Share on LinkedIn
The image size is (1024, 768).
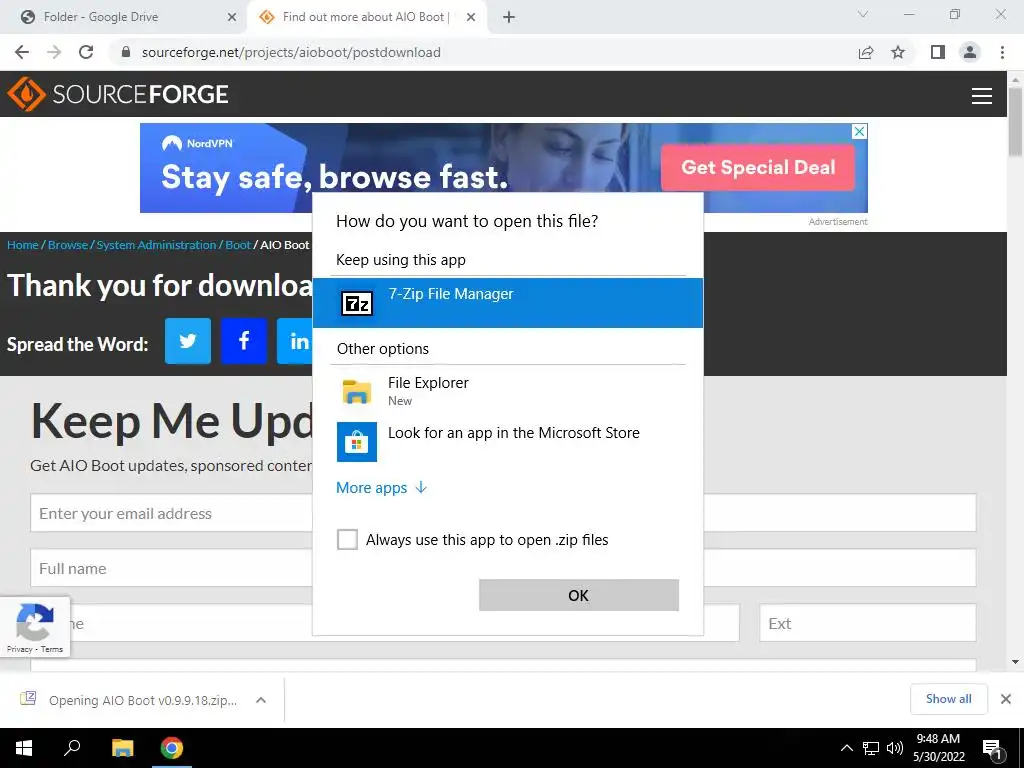pos(295,341)
